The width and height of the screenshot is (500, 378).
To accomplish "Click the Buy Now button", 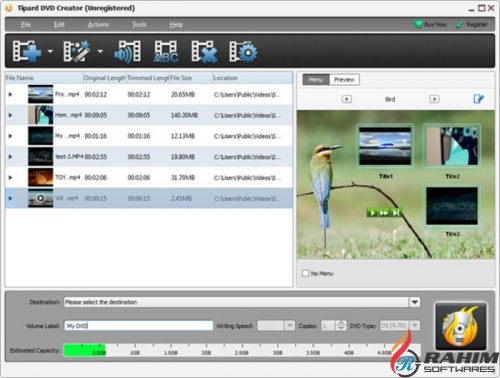I will point(430,24).
